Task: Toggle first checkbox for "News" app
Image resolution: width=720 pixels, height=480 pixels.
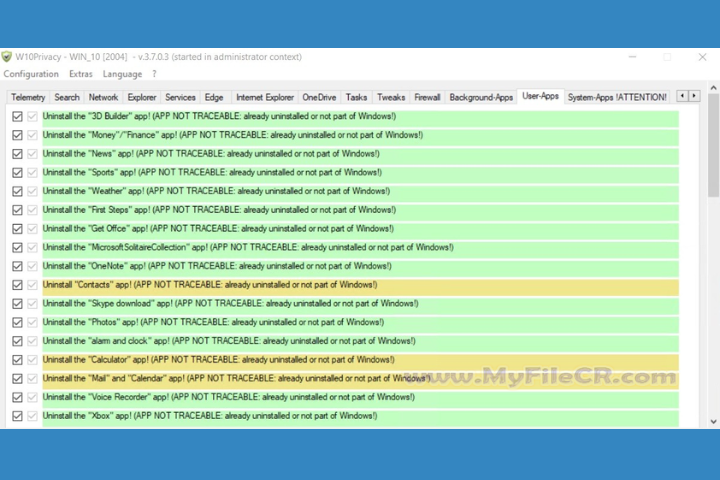Action: point(17,154)
